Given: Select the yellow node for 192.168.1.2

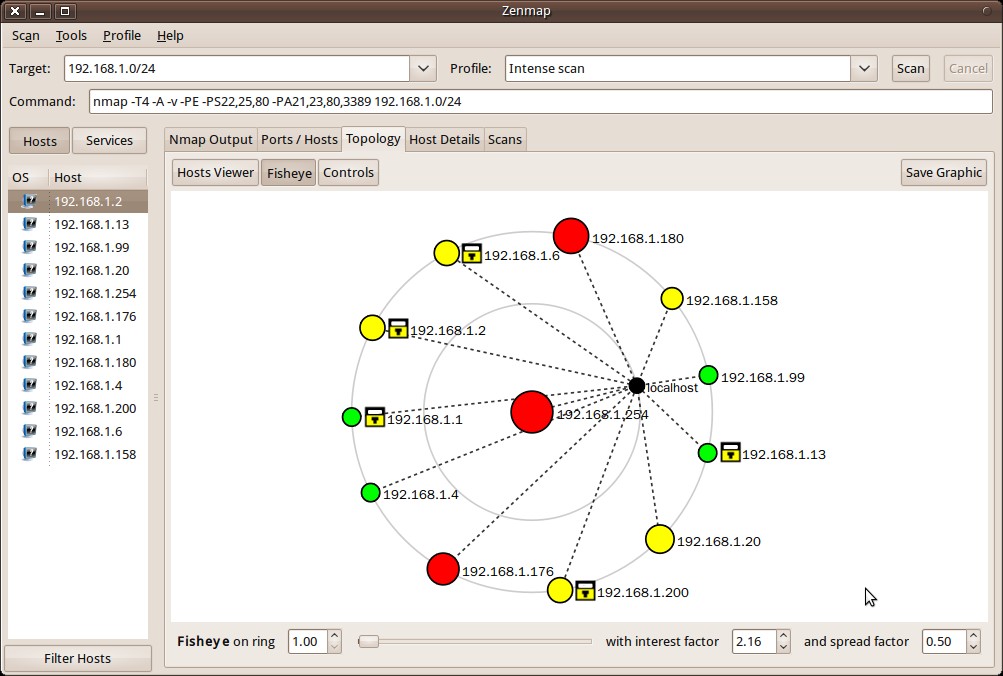Looking at the screenshot, I should click(x=372, y=327).
